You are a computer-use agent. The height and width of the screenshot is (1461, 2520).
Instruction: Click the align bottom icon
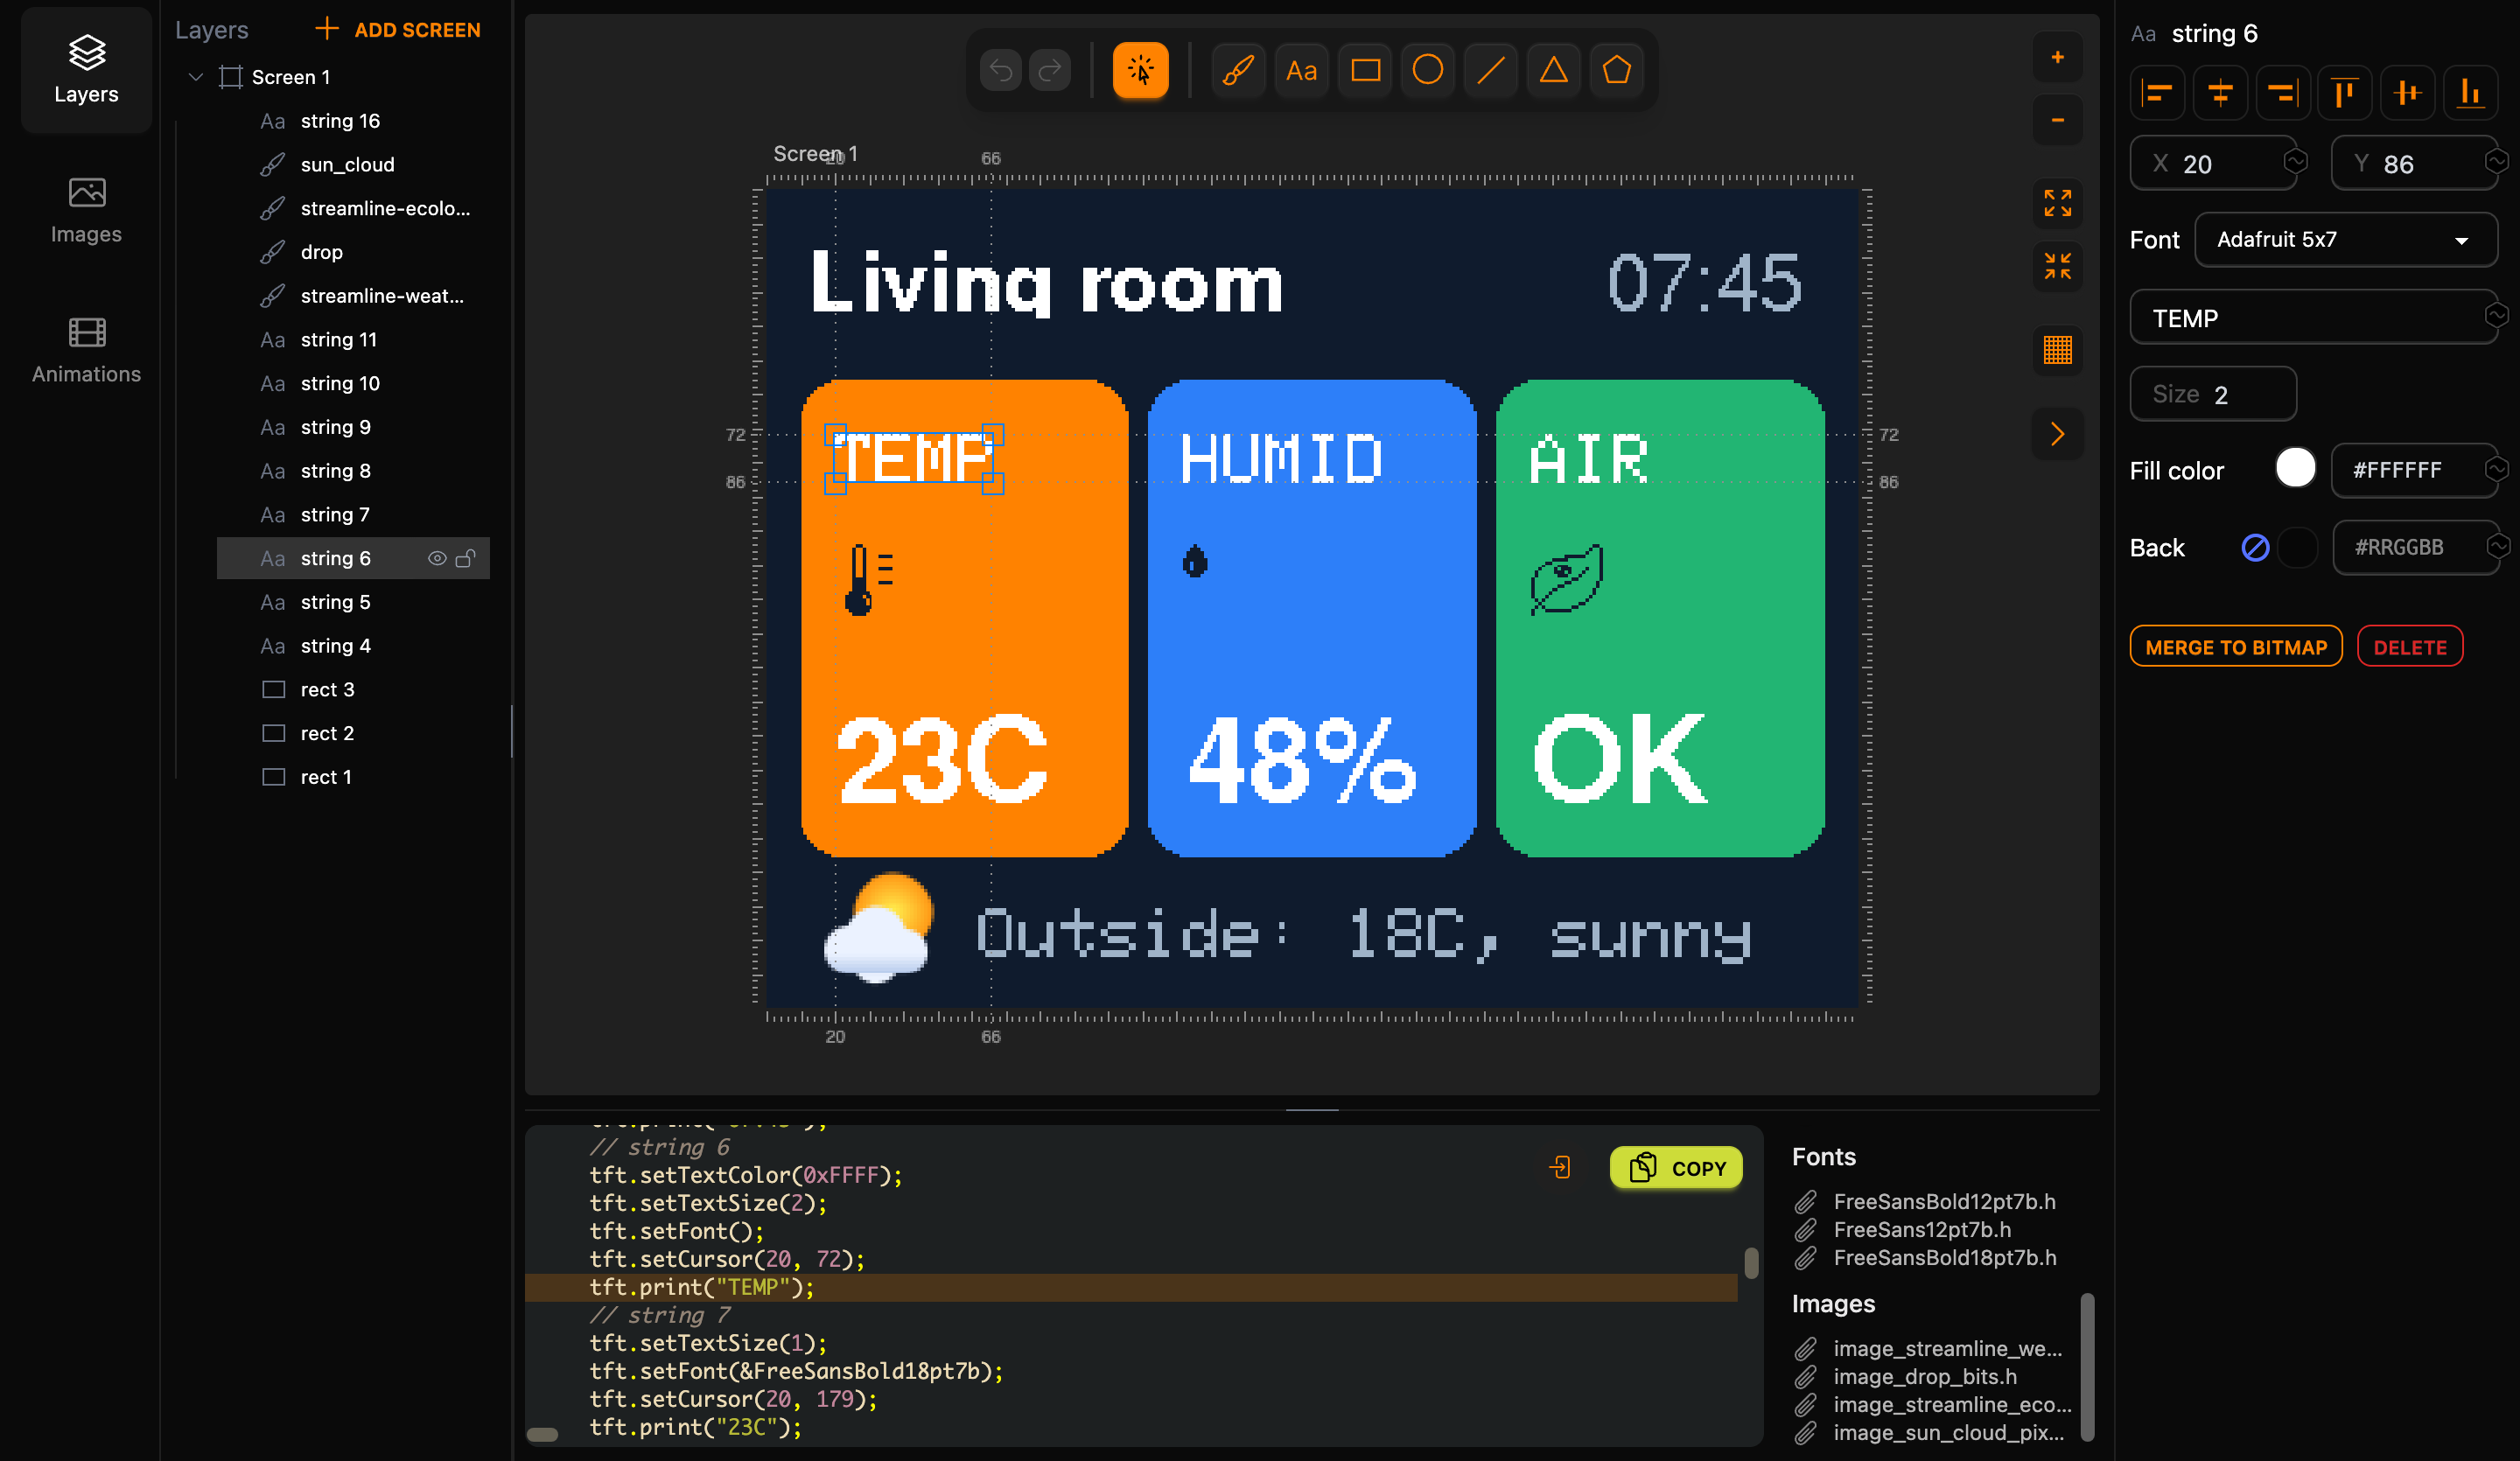(x=2471, y=93)
